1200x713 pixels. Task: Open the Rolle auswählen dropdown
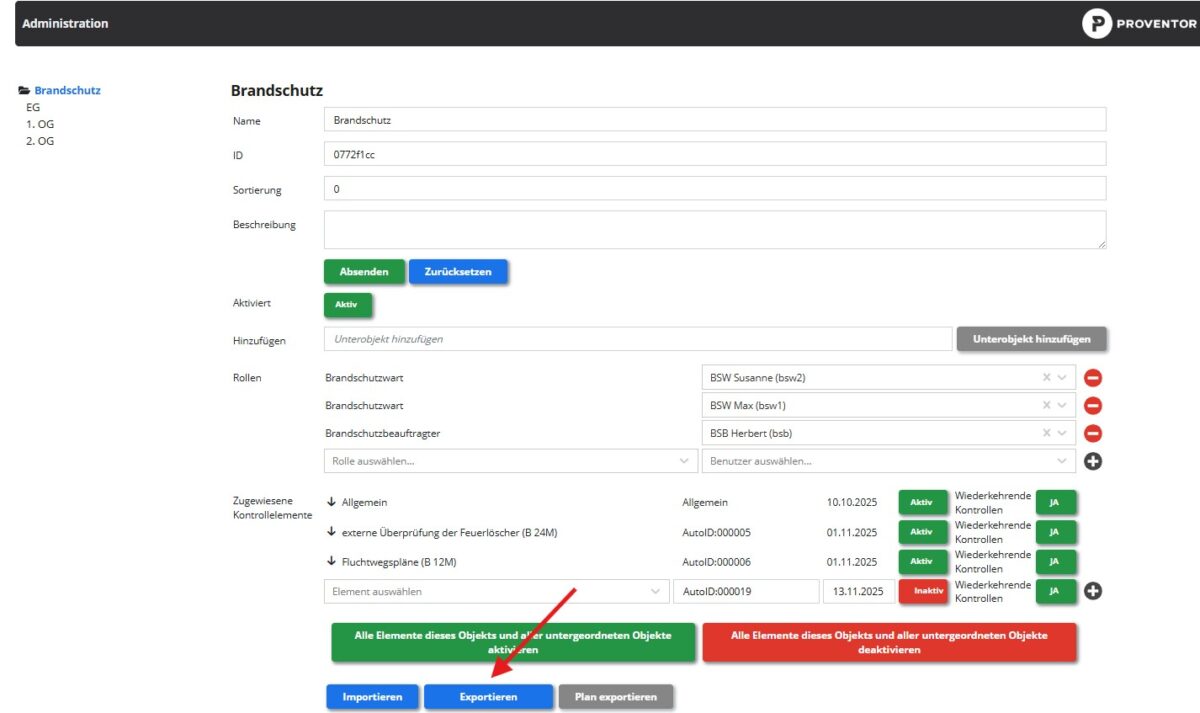pos(510,461)
